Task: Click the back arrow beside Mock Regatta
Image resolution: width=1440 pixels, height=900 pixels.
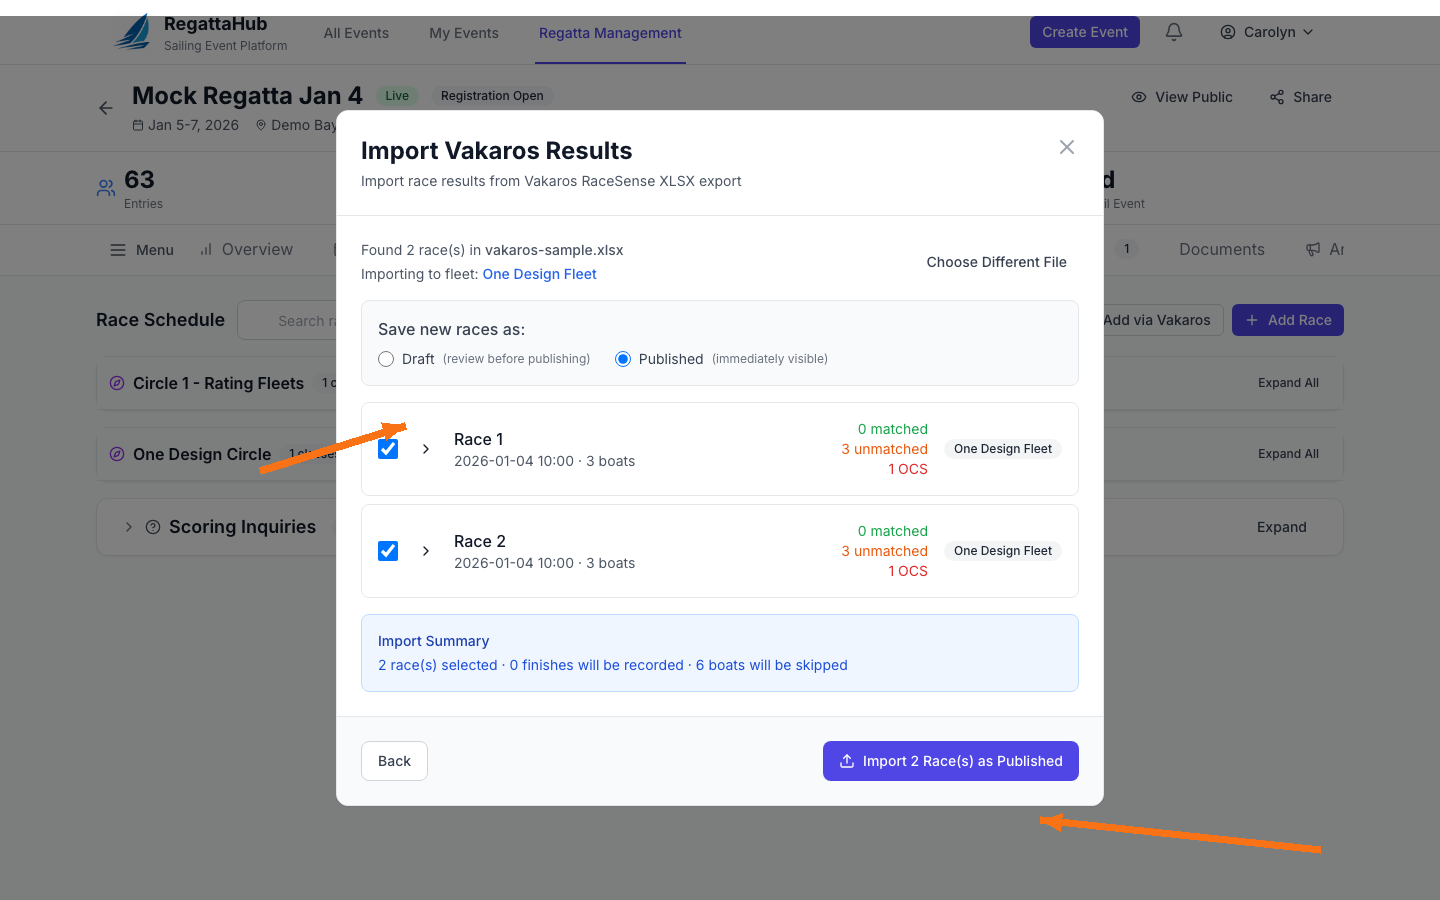Action: click(106, 108)
